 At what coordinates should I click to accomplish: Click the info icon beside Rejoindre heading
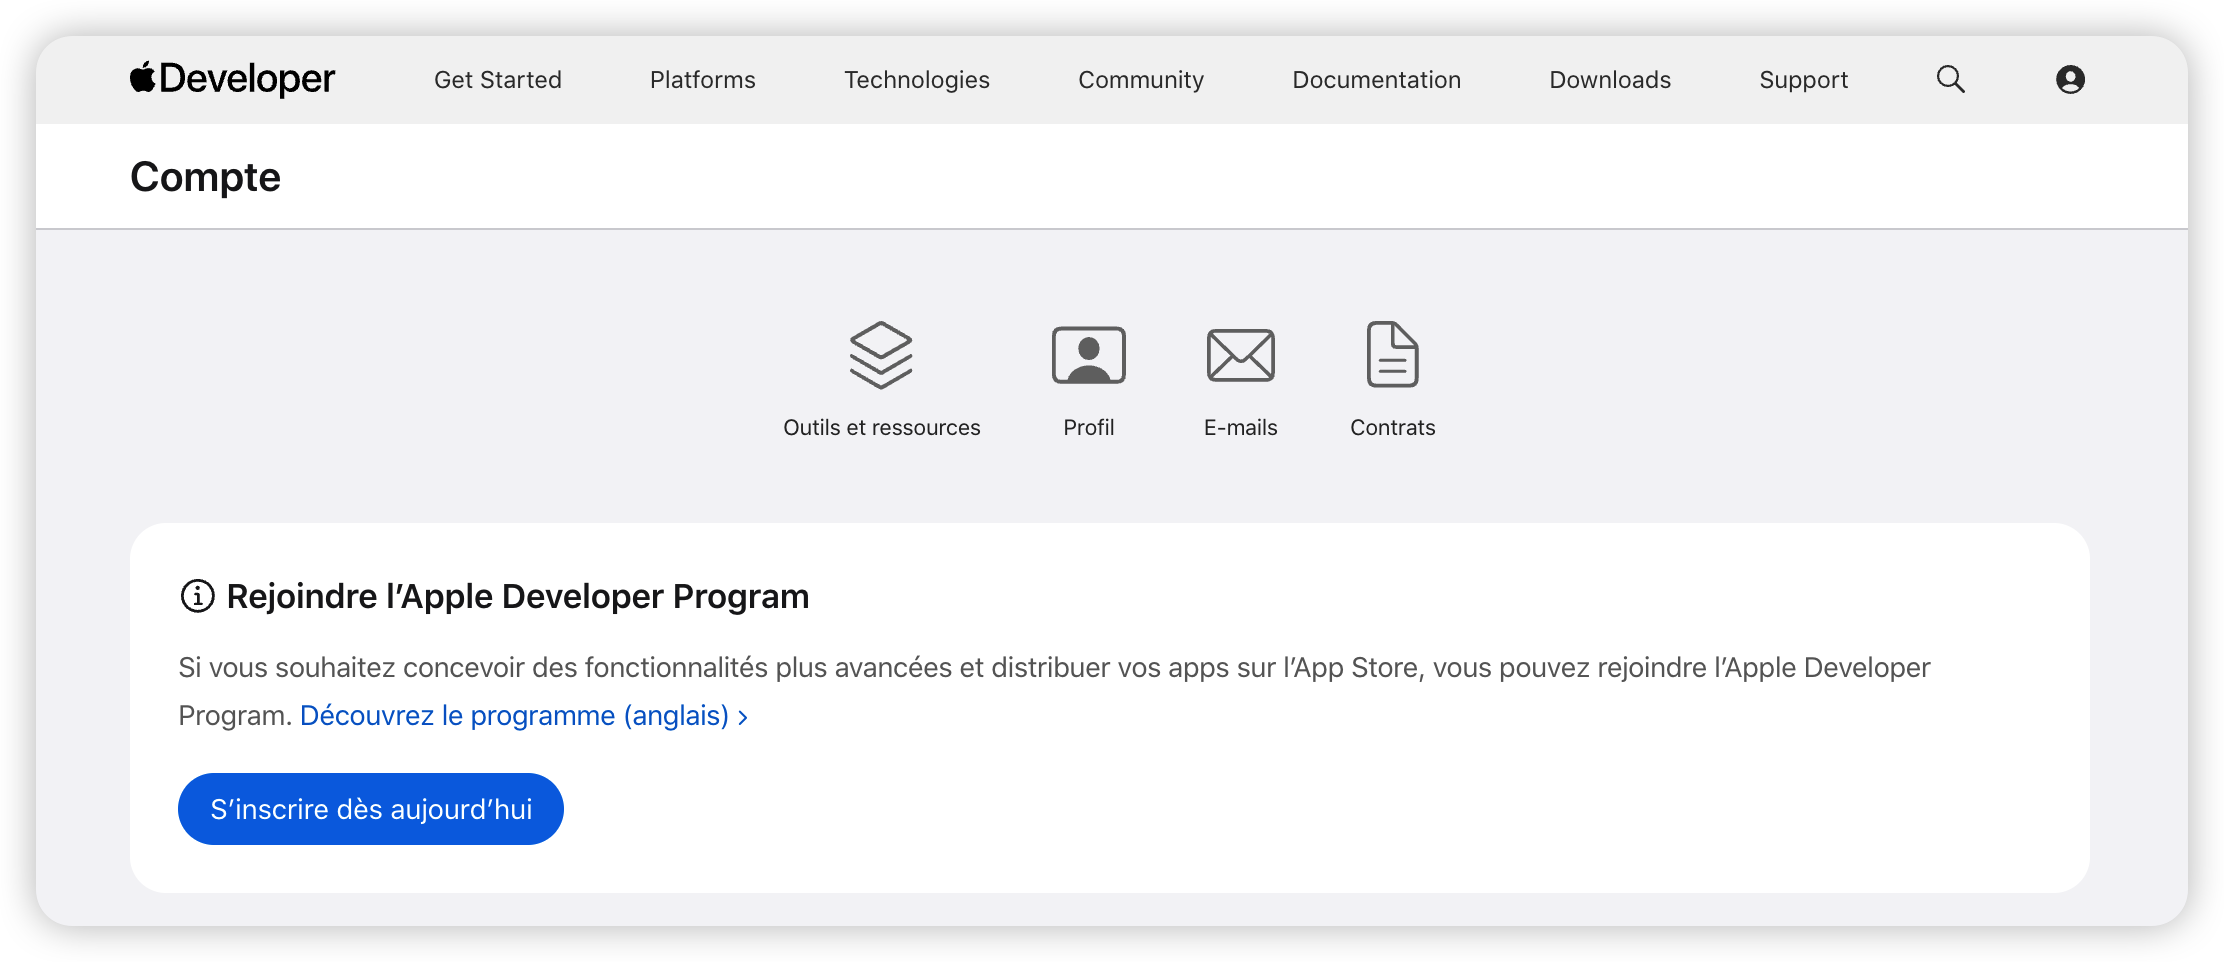tap(197, 596)
